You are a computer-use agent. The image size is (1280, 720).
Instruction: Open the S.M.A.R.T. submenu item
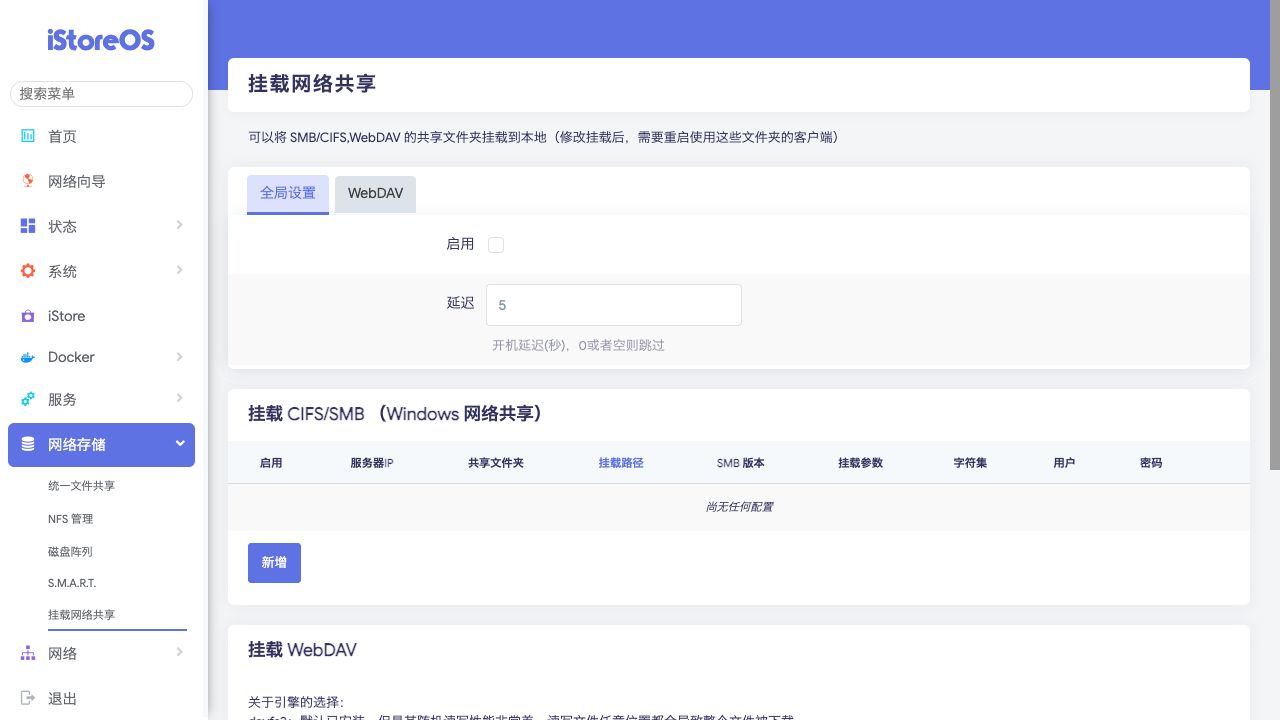click(x=72, y=582)
